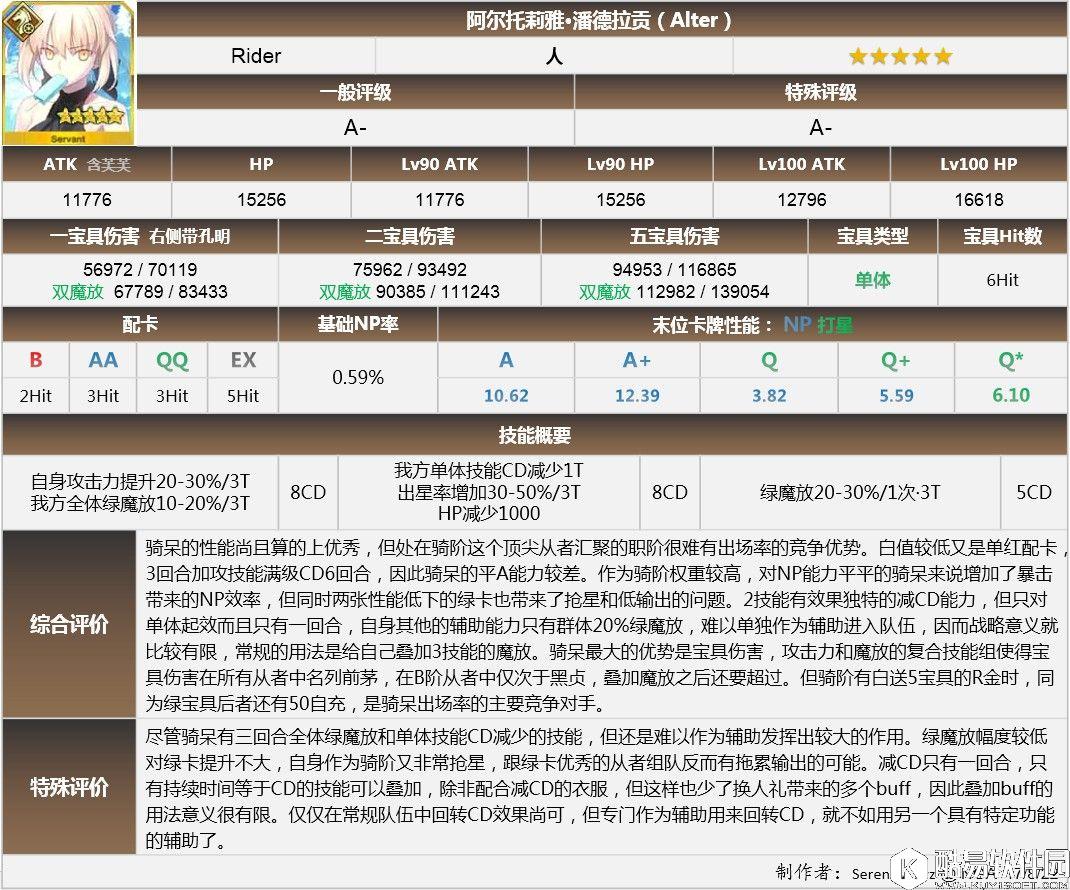Click the five gold stars rarity rating
The height and width of the screenshot is (890, 1070).
coord(900,56)
